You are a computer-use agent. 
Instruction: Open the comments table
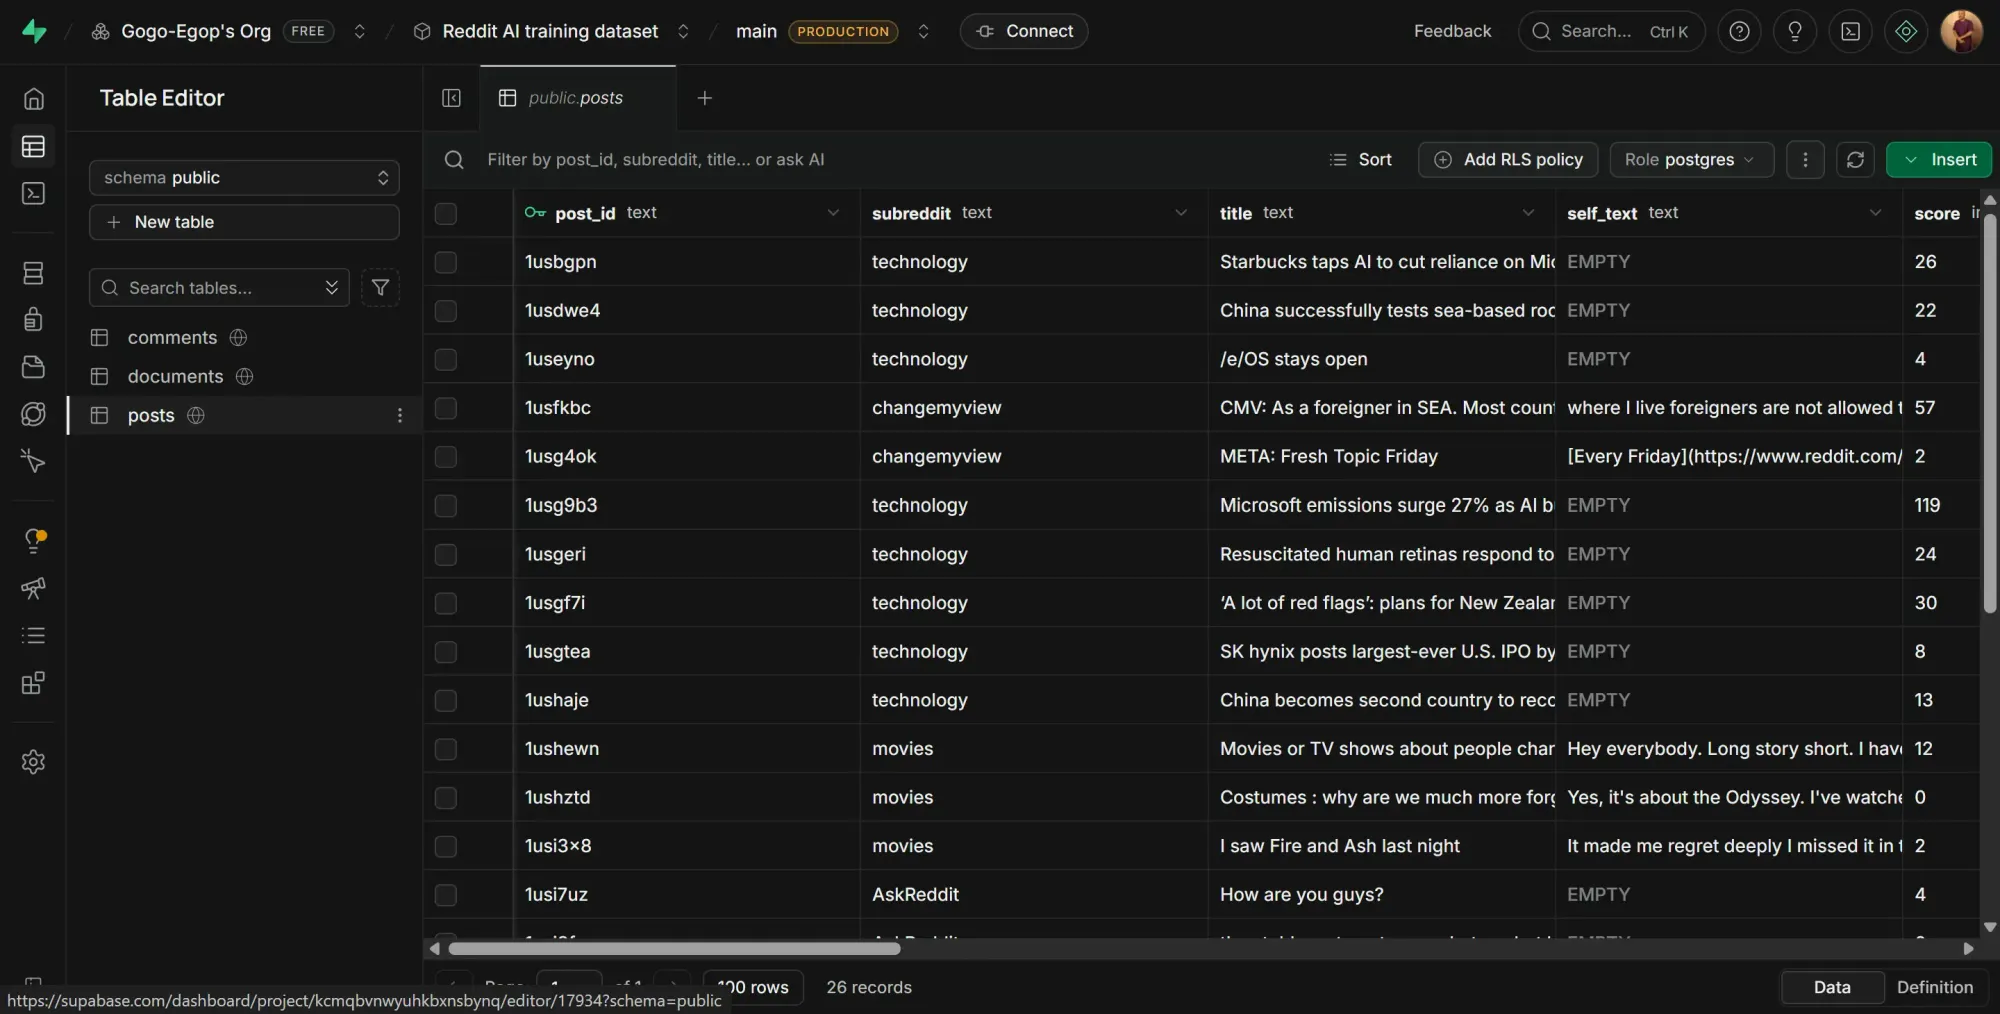point(172,338)
